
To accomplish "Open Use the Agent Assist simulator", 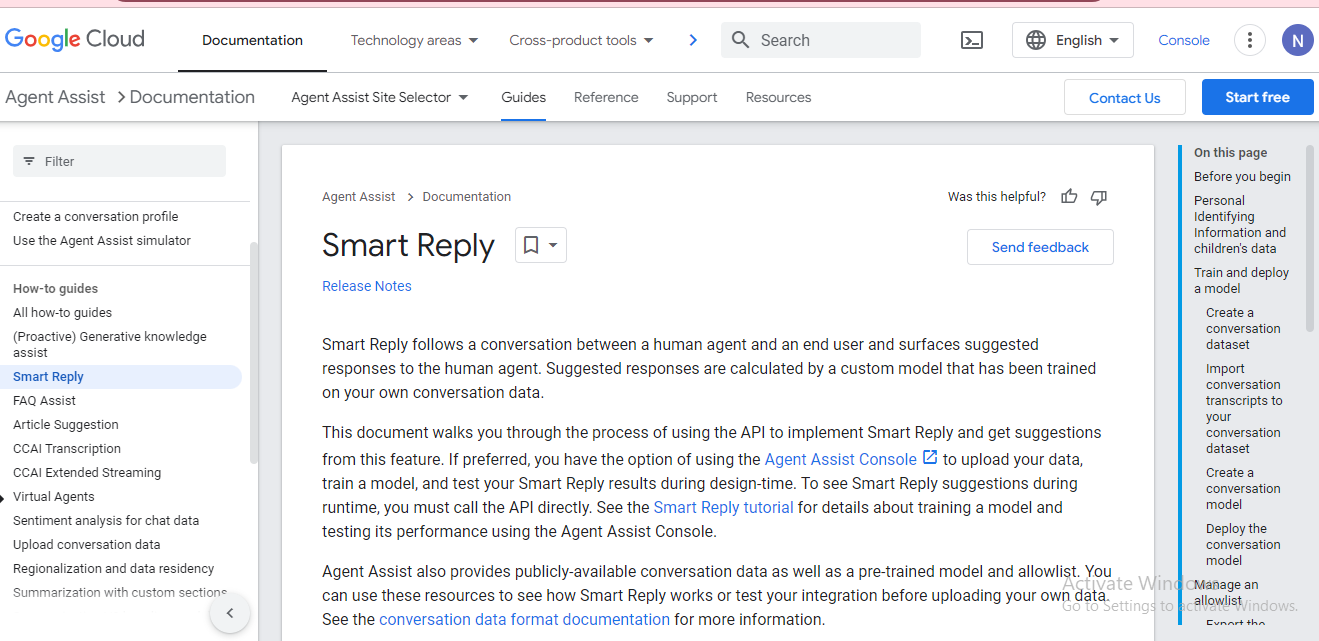I will 102,241.
